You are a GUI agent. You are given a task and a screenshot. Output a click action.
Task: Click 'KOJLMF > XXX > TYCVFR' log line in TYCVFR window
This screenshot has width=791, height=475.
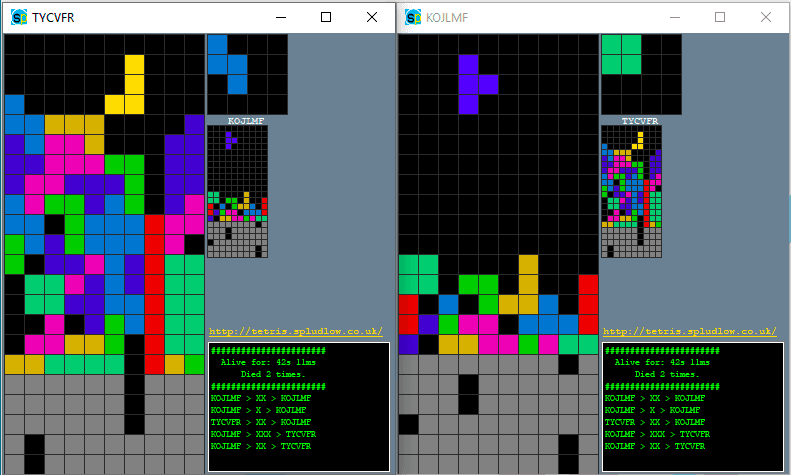point(263,434)
